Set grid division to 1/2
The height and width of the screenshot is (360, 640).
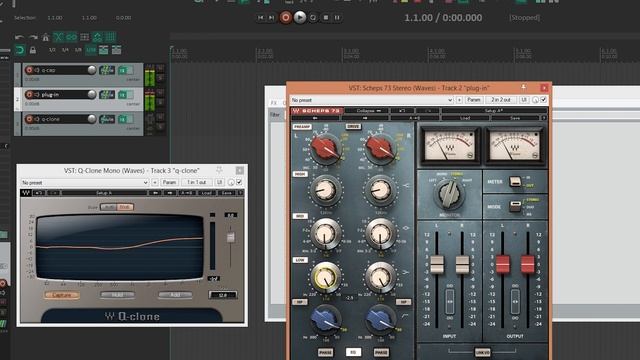click(x=52, y=50)
